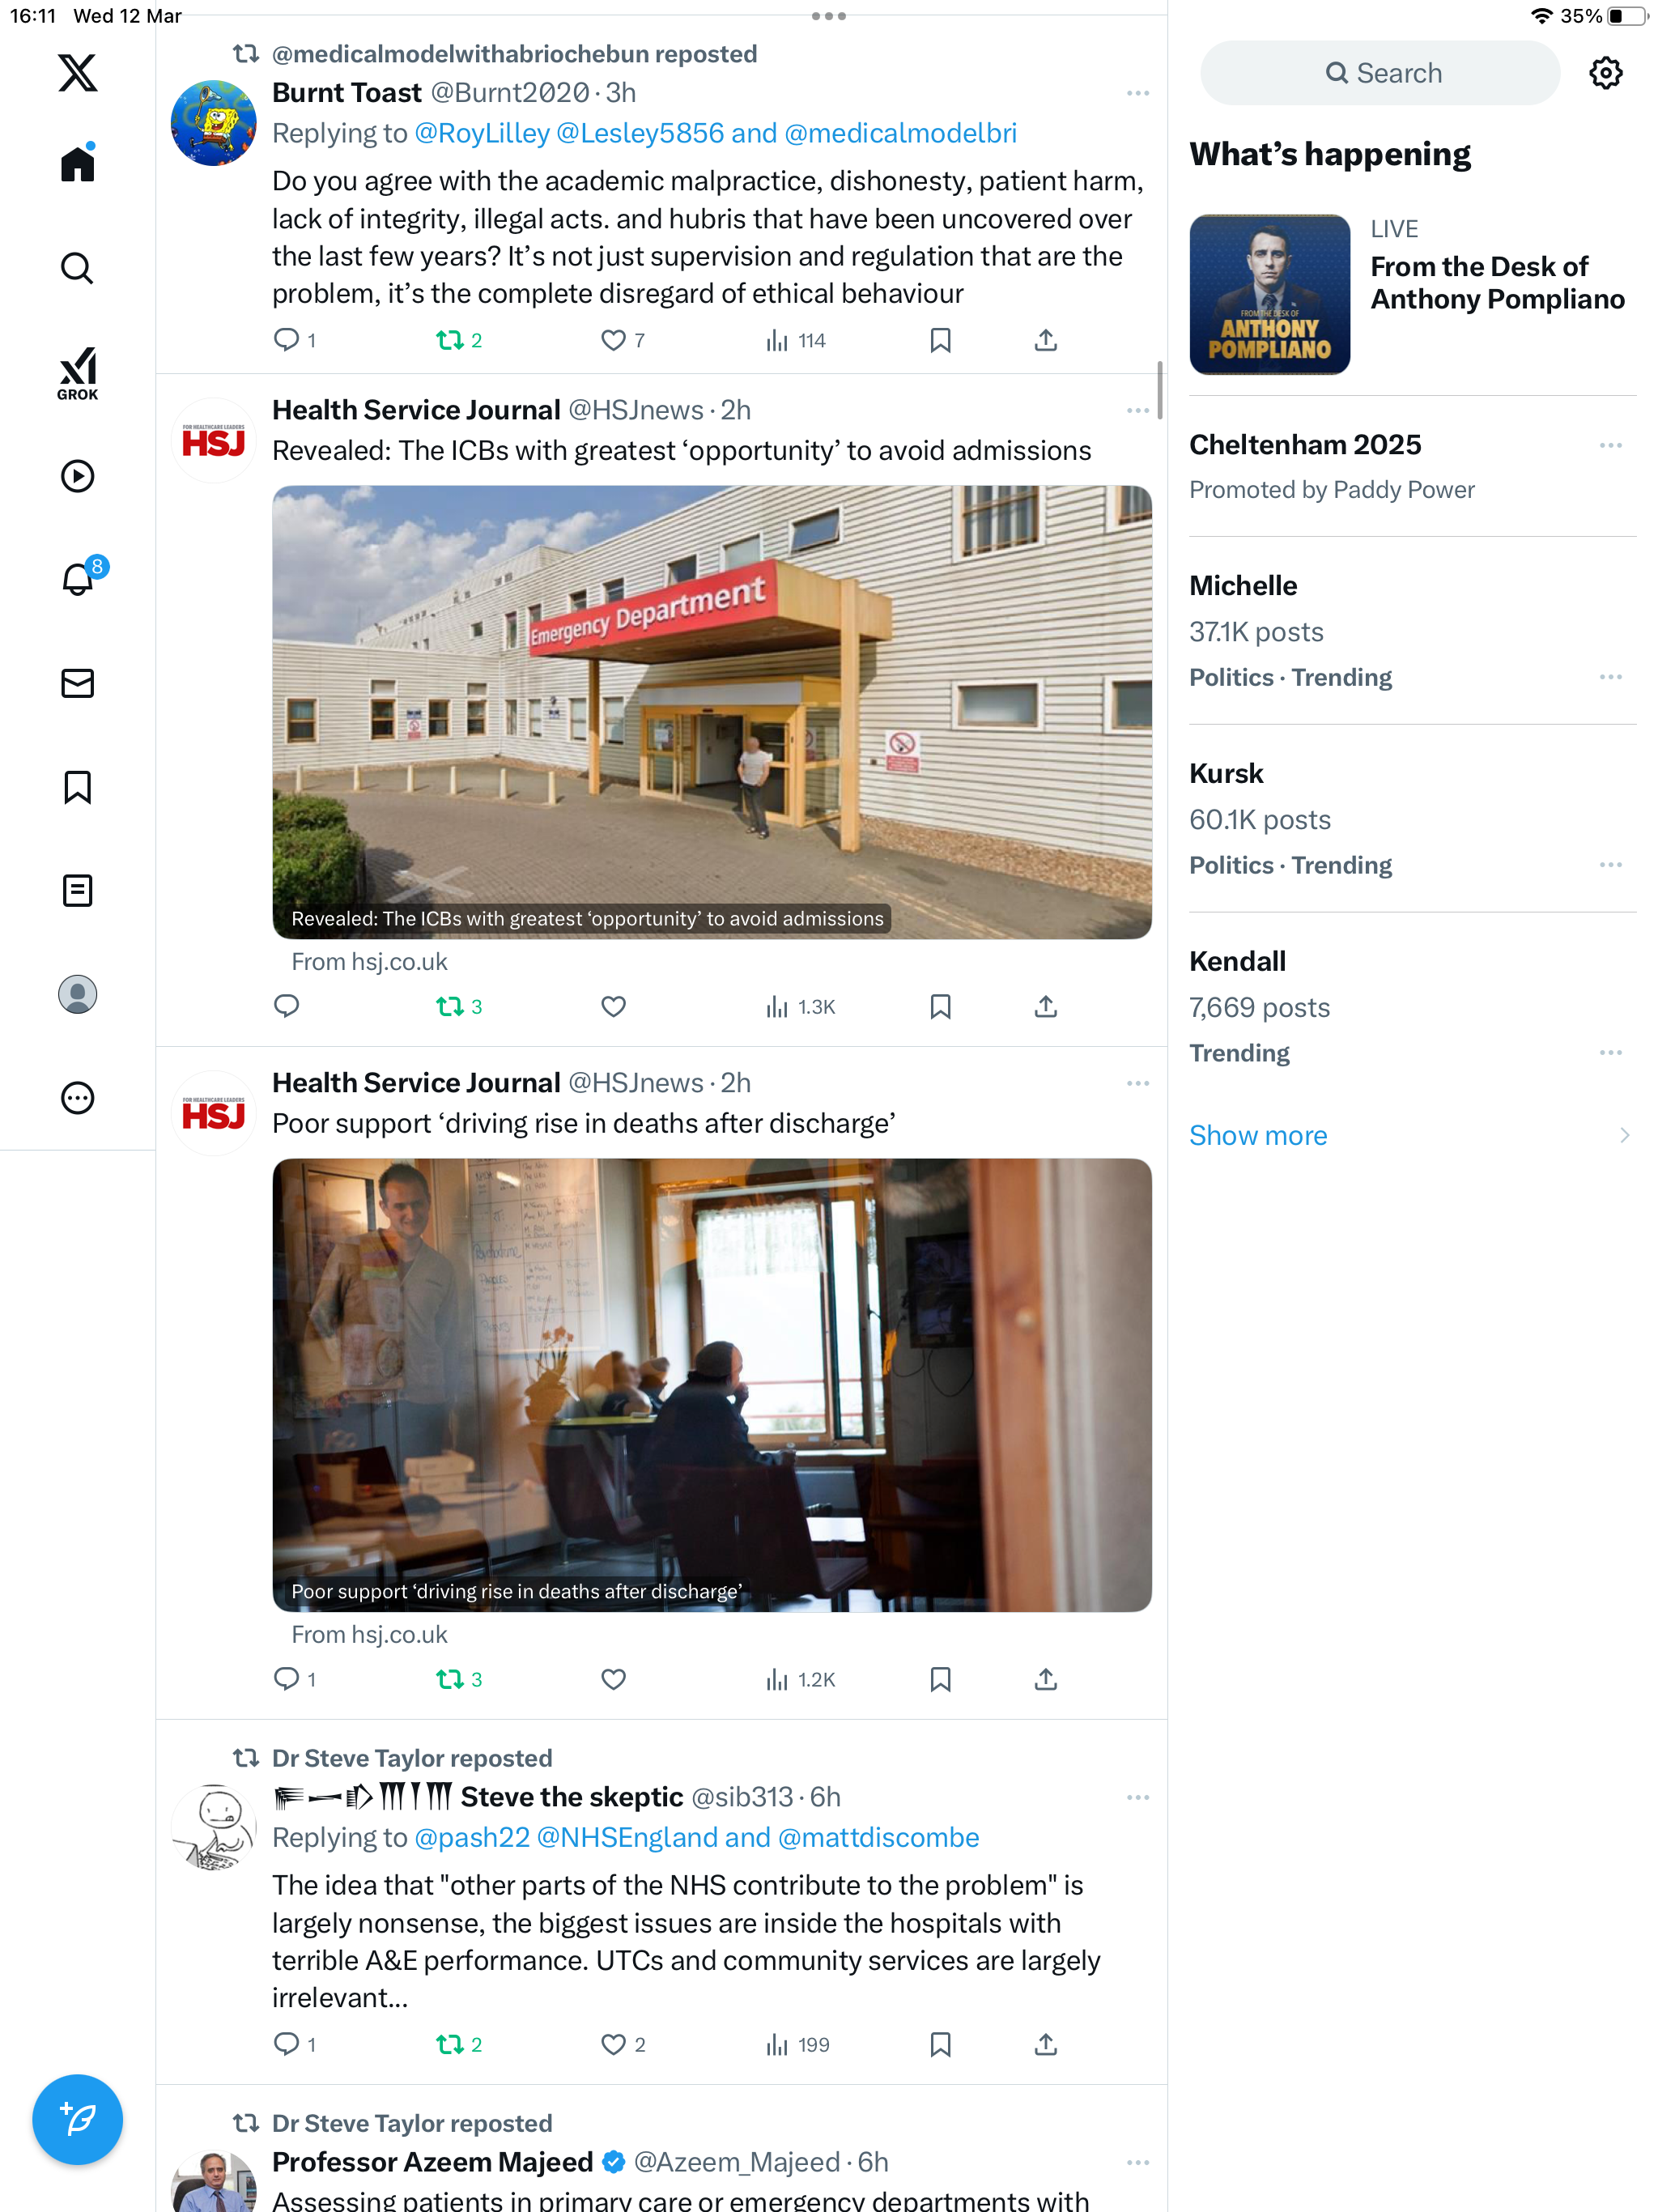Image resolution: width=1658 pixels, height=2212 pixels.
Task: Share the Burnt Toast post
Action: (x=1045, y=341)
